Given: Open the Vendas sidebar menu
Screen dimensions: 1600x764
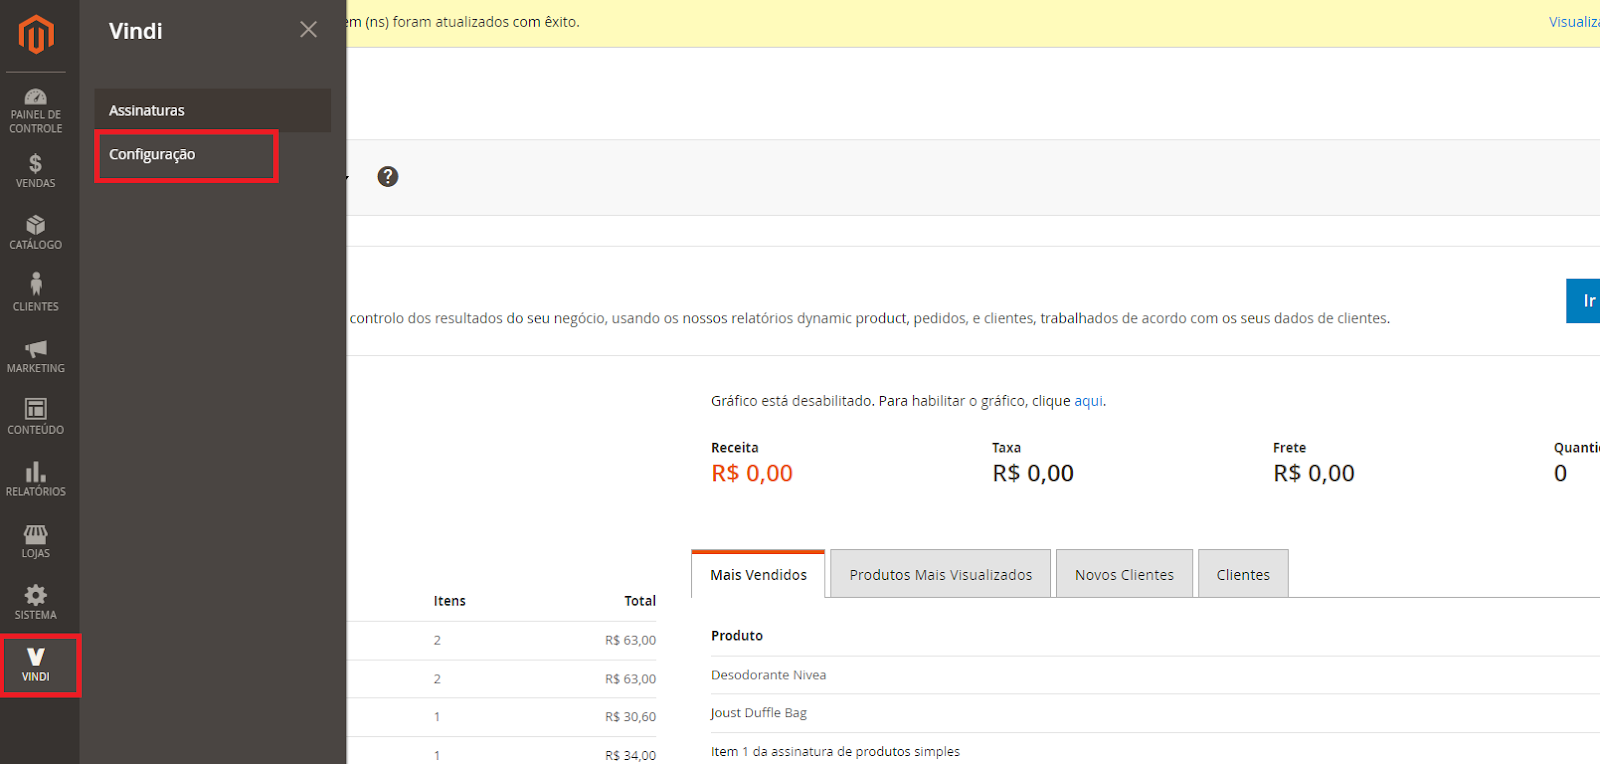Looking at the screenshot, I should point(36,171).
